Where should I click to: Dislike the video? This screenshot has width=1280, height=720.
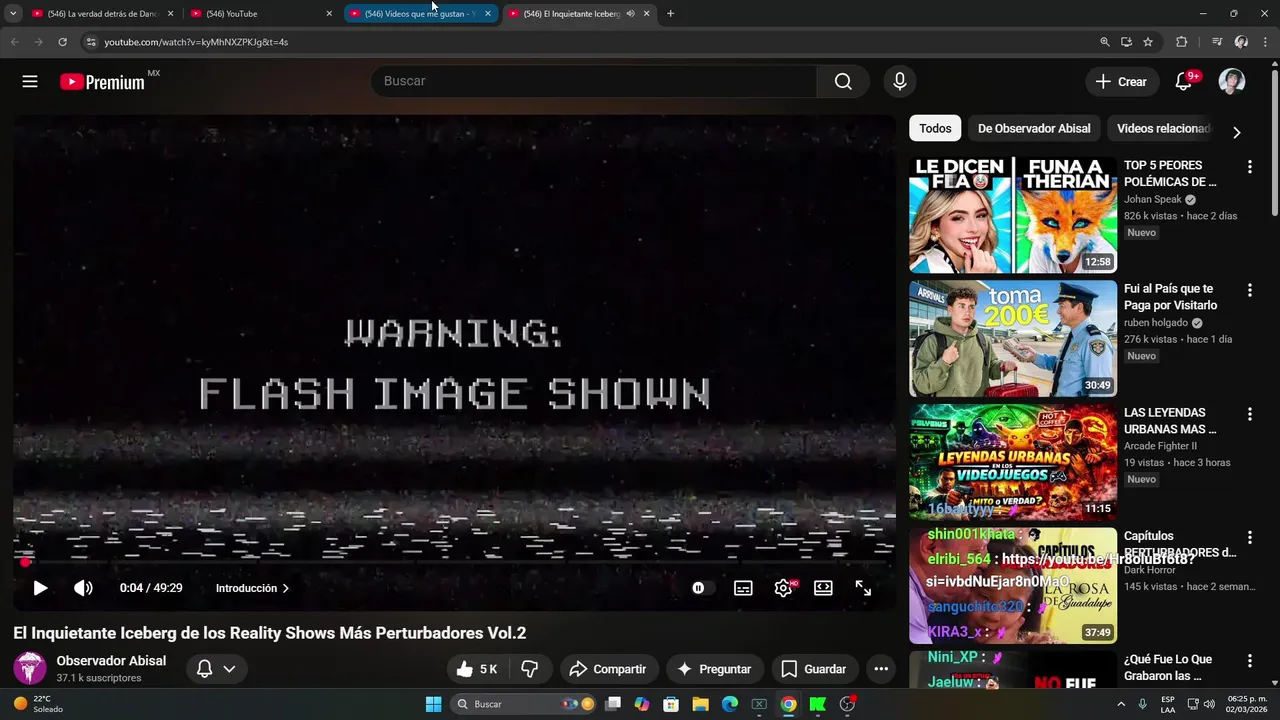(x=530, y=669)
